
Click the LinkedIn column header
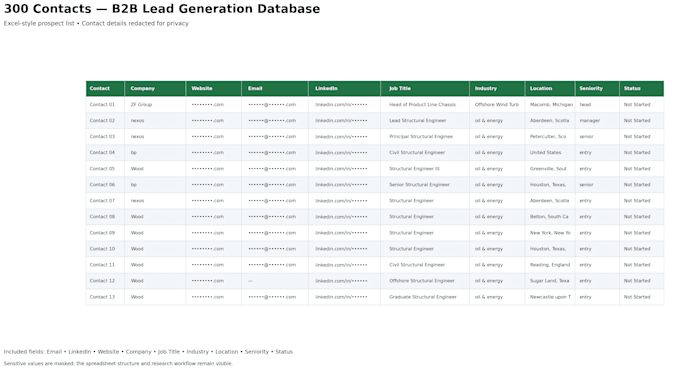pyautogui.click(x=345, y=88)
